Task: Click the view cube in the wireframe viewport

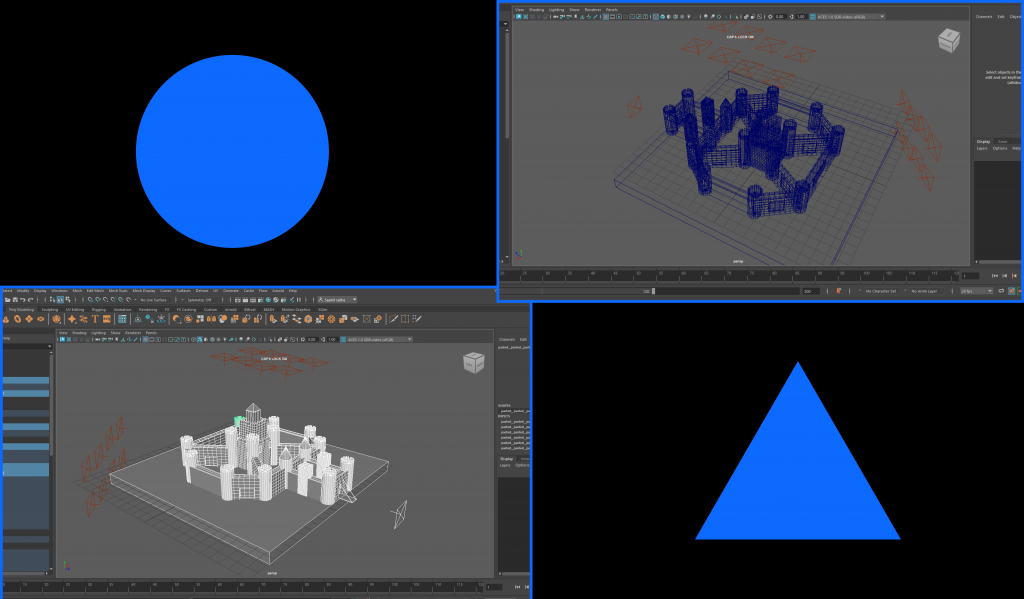Action: (x=948, y=40)
